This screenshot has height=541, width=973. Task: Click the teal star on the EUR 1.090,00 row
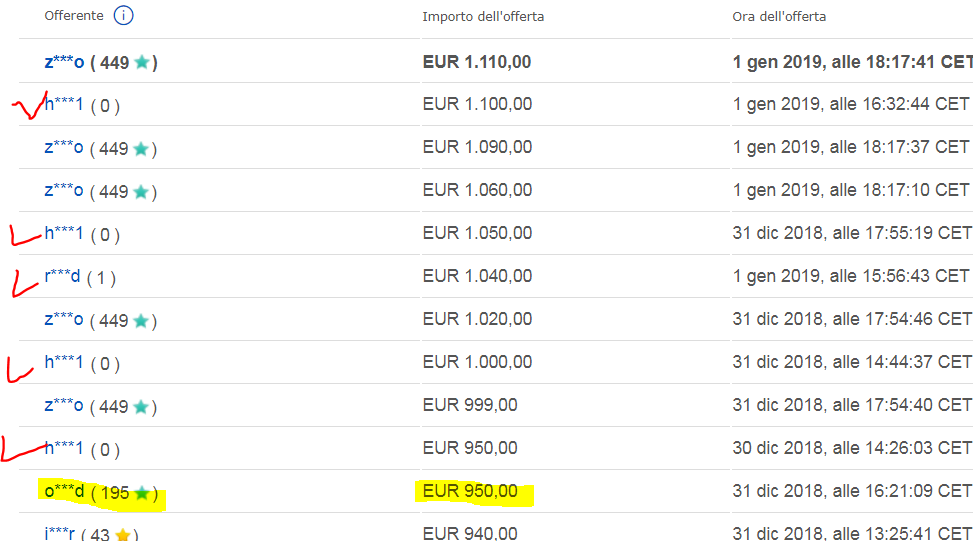[x=141, y=149]
